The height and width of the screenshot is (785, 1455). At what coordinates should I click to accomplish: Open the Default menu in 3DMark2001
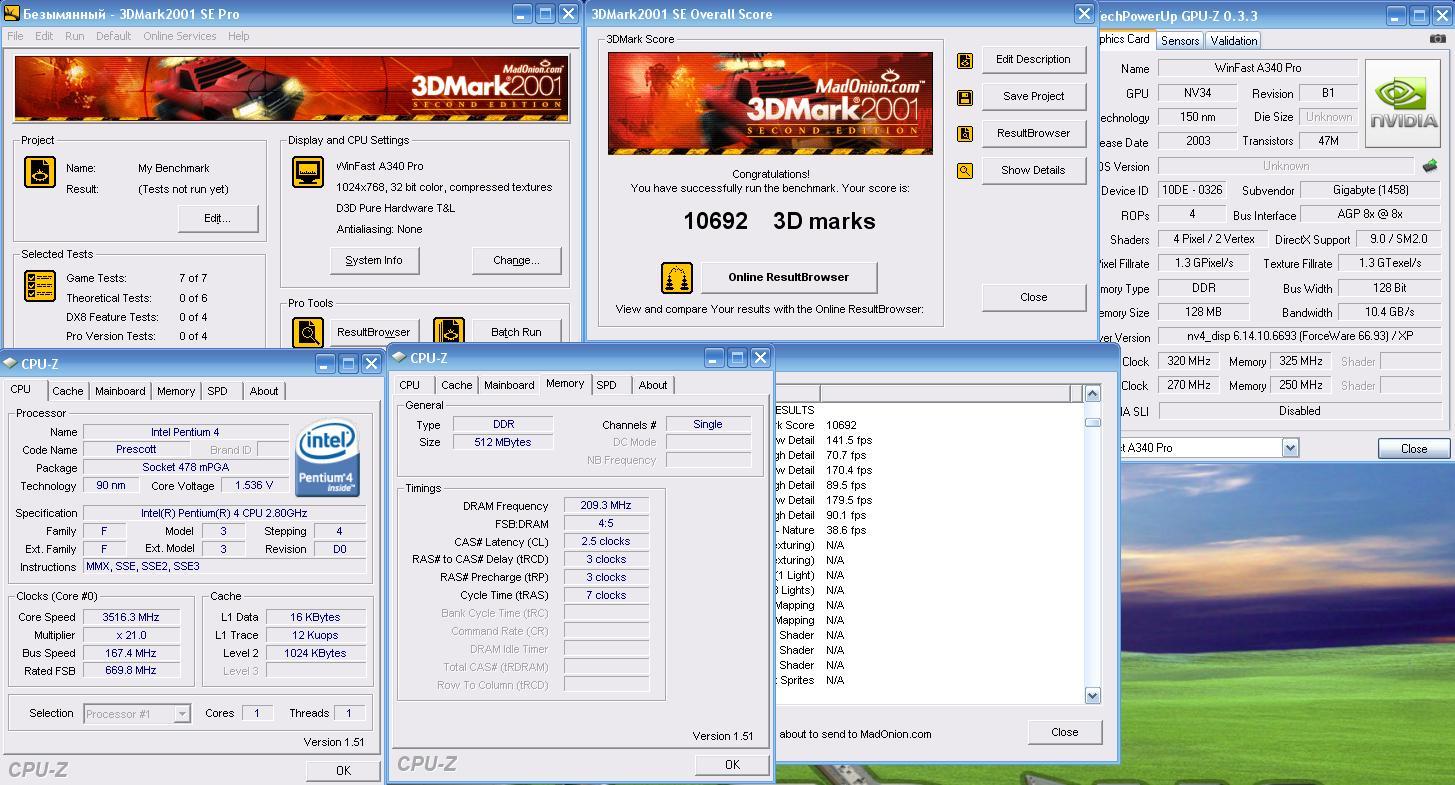(x=113, y=36)
